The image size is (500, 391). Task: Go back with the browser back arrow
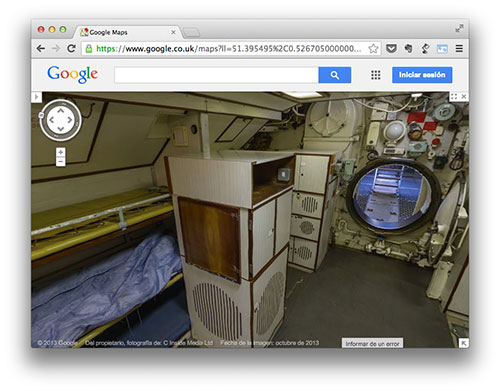[41, 49]
